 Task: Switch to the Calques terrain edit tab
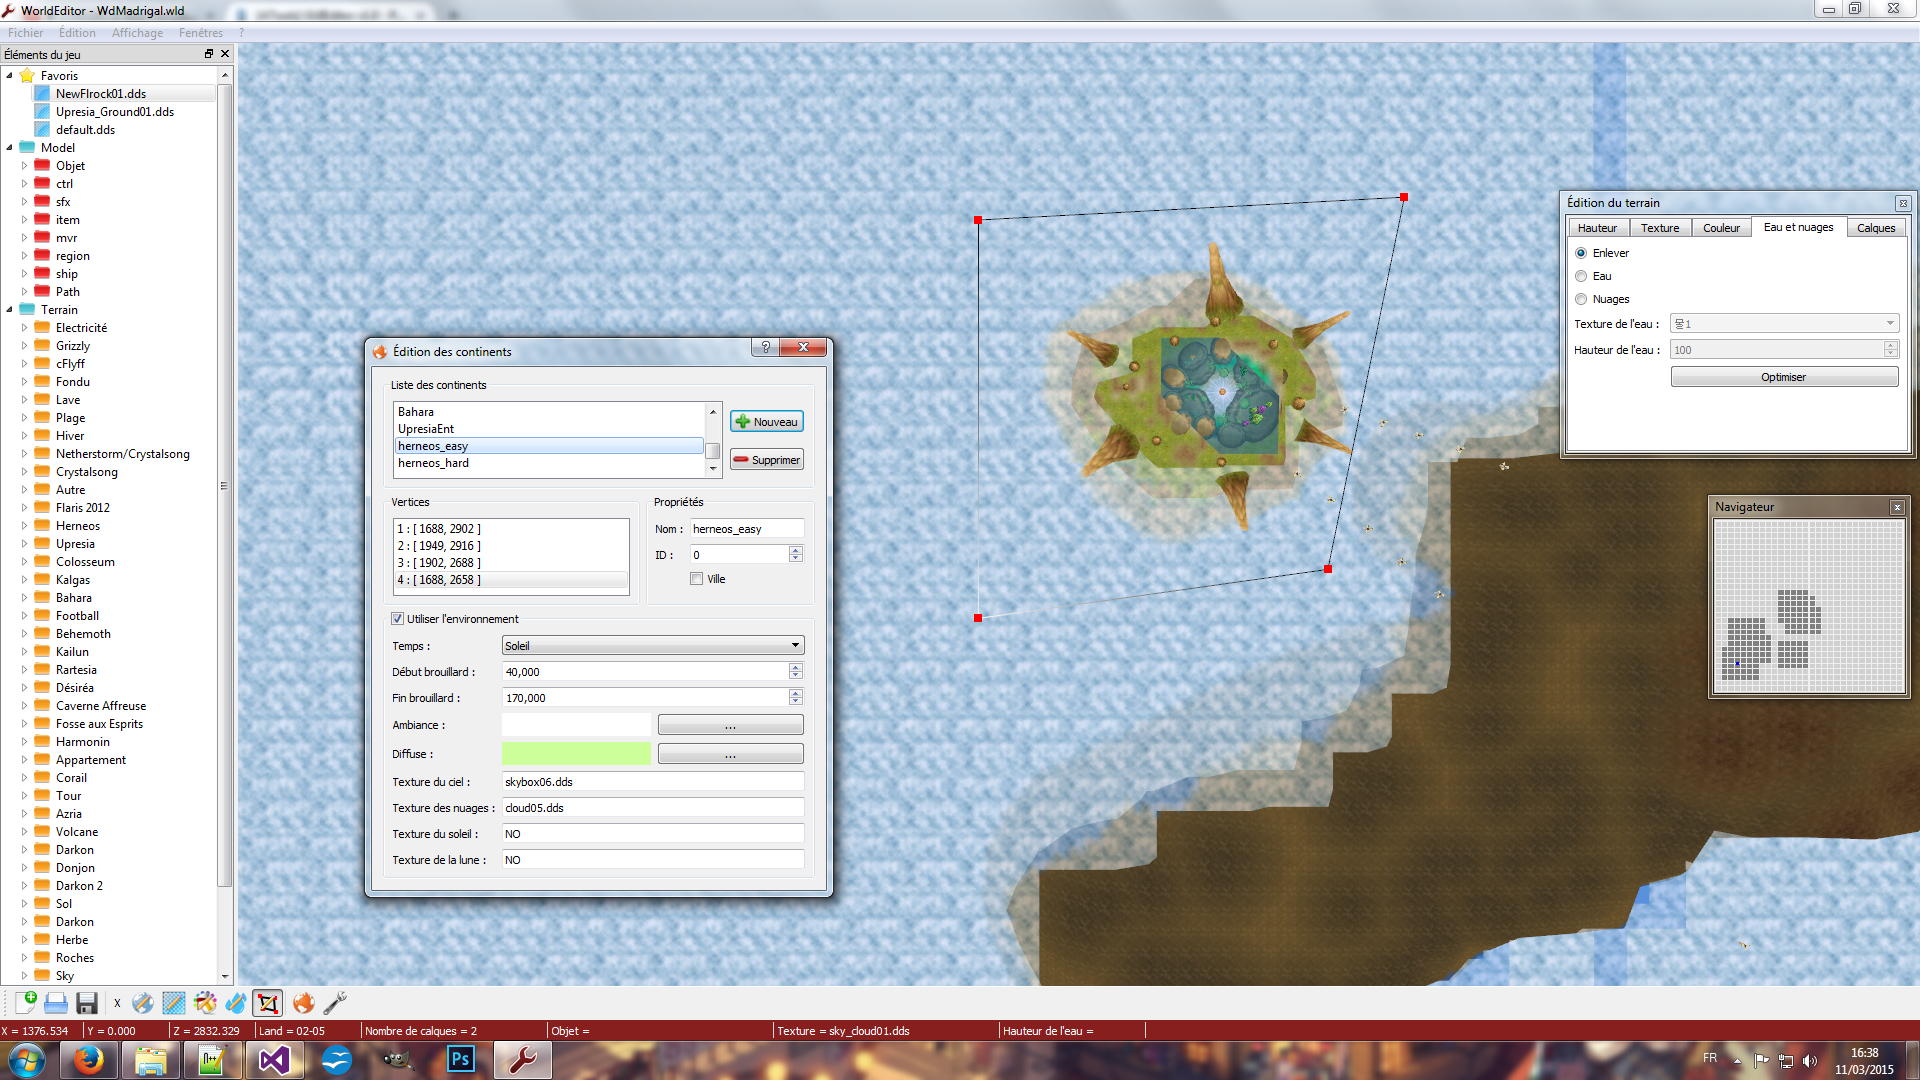(1874, 227)
